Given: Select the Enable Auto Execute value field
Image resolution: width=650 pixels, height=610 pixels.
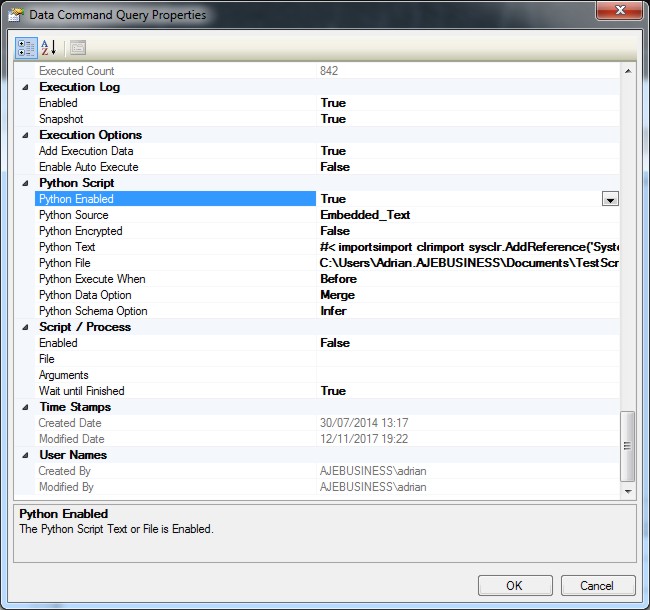Looking at the screenshot, I should point(468,167).
